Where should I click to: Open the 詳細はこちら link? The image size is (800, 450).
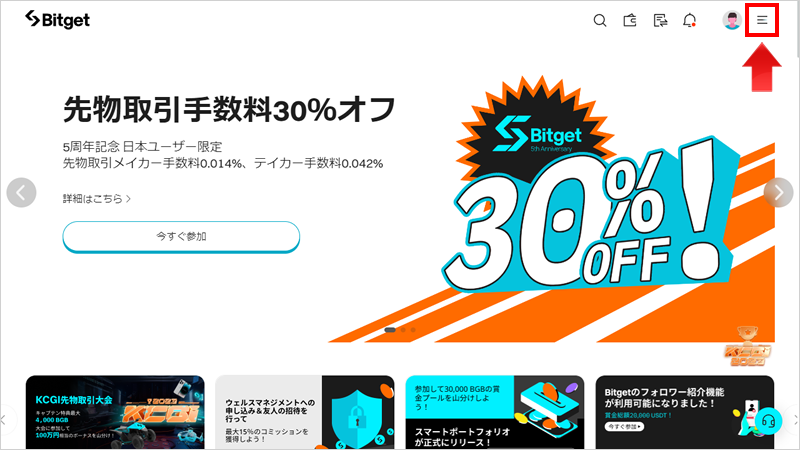click(97, 198)
